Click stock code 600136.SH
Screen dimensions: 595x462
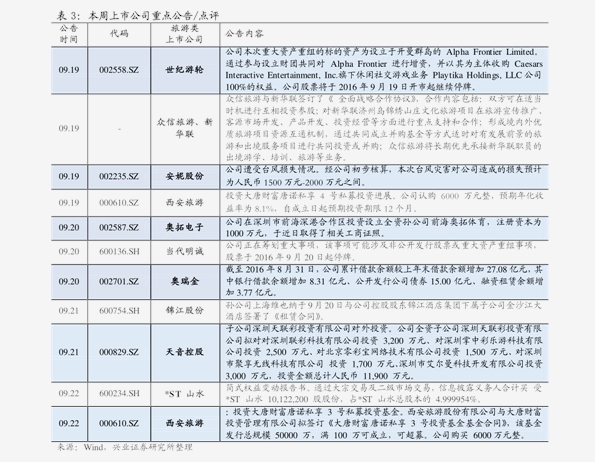119,251
